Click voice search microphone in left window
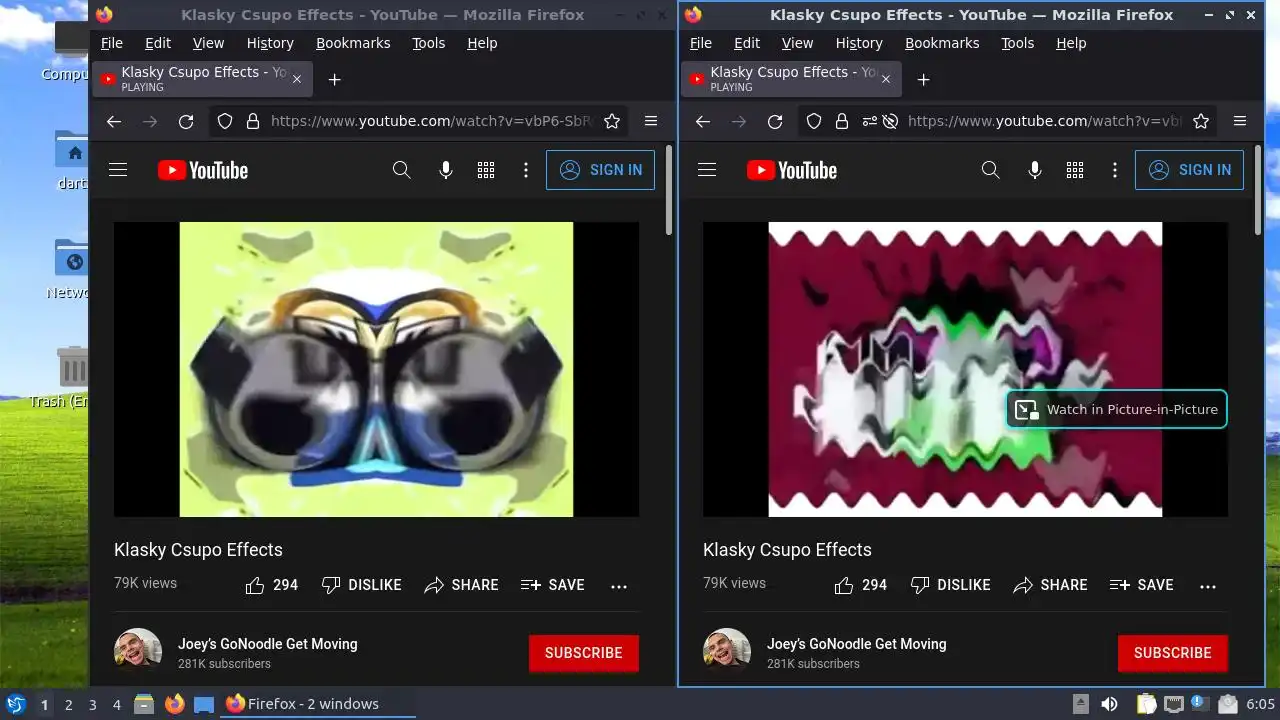Viewport: 1280px width, 720px height. coord(446,170)
